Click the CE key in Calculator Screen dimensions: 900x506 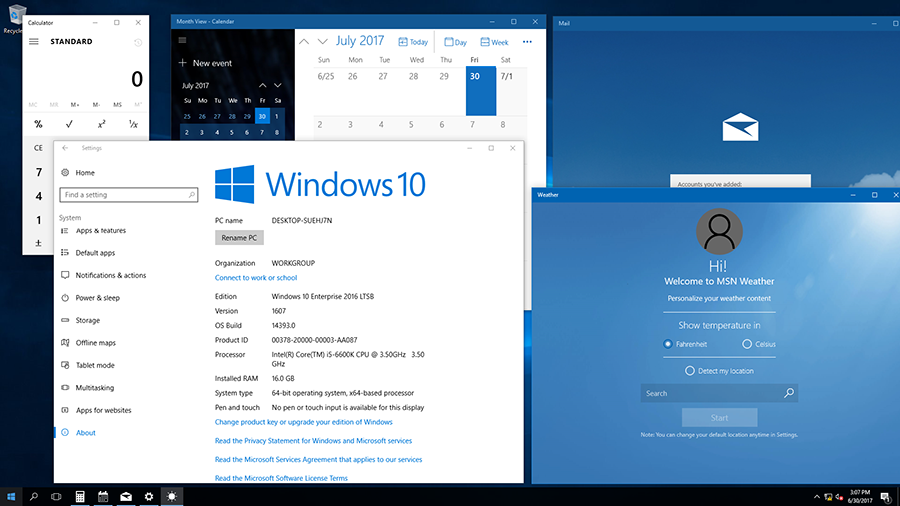tap(38, 148)
